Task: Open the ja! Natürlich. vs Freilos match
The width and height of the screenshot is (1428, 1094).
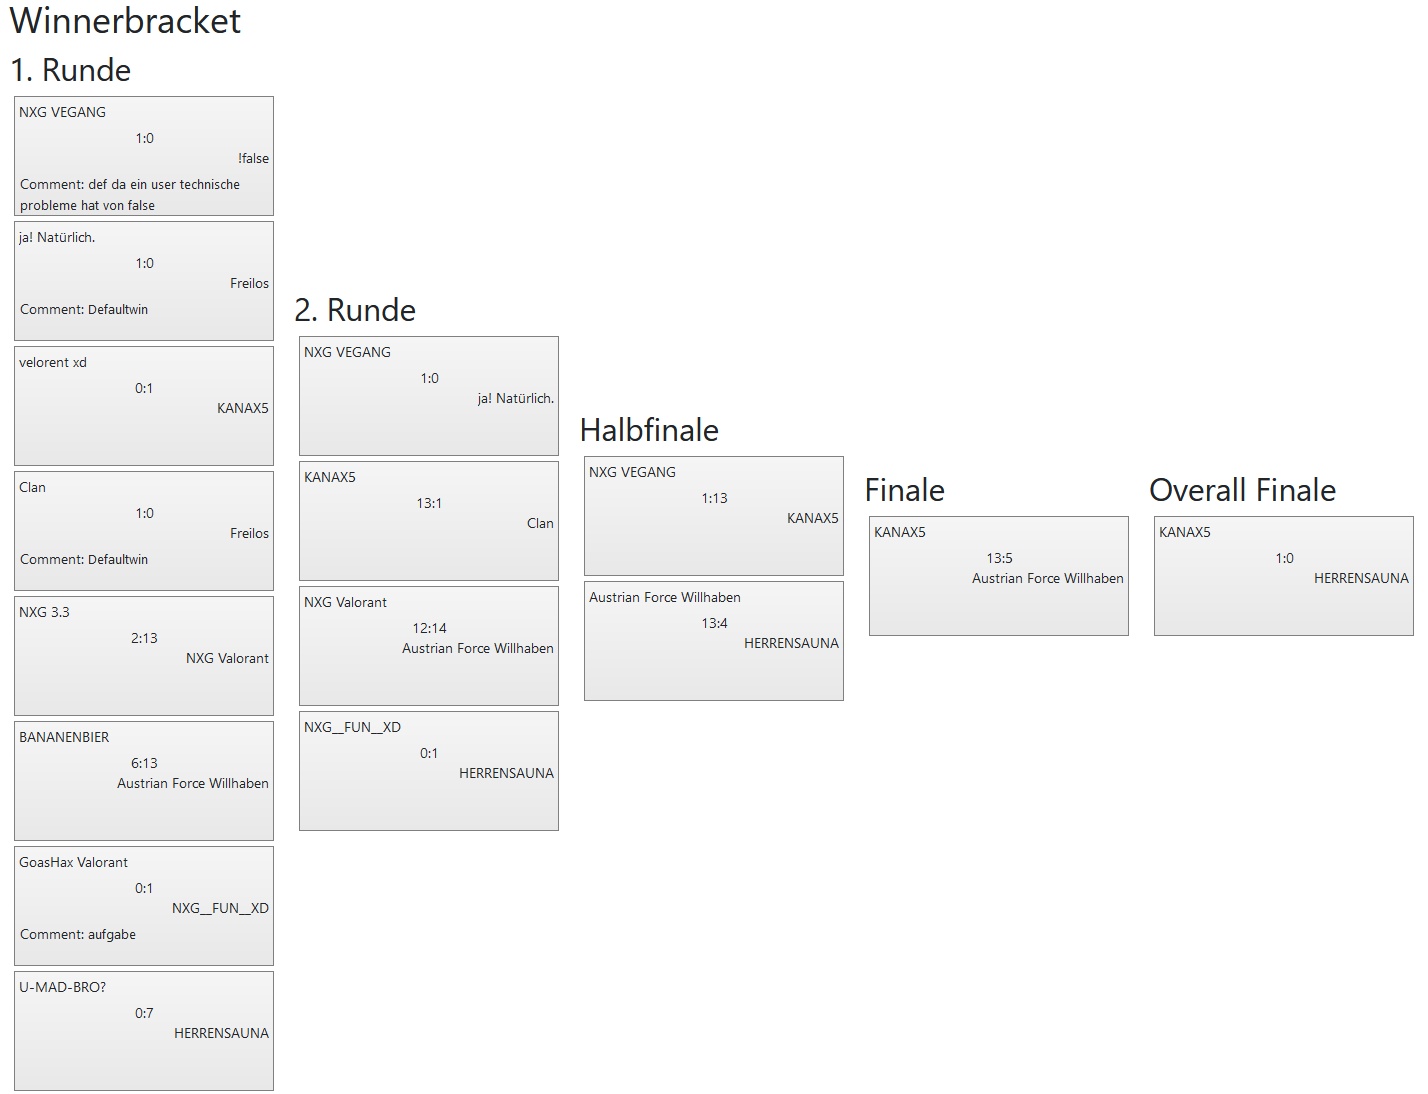Action: coord(143,281)
